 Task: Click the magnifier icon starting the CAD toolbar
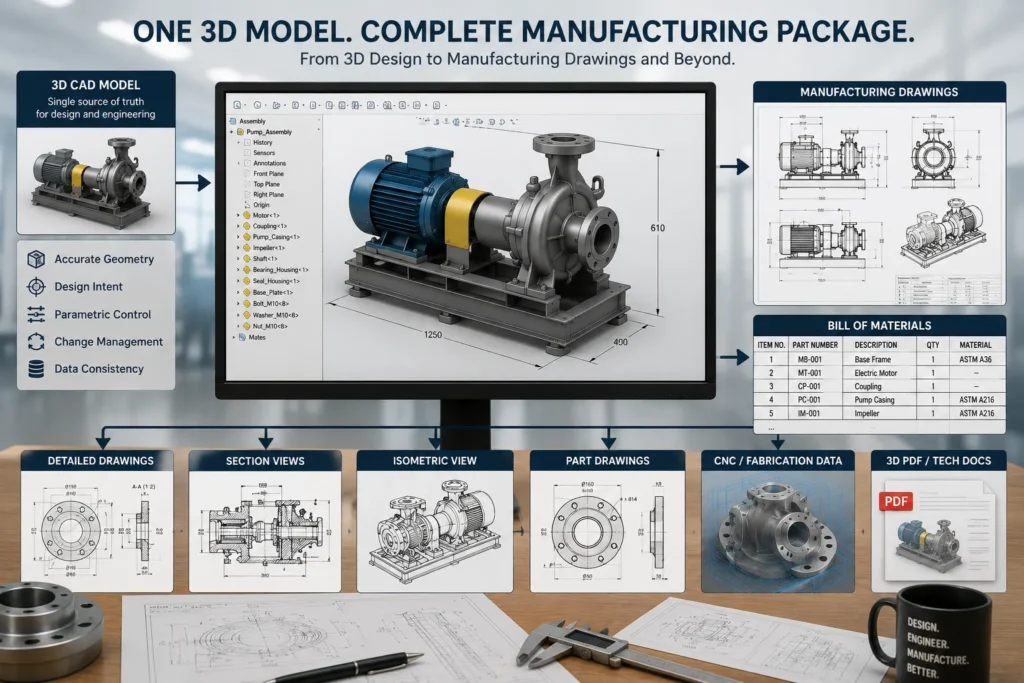point(237,105)
